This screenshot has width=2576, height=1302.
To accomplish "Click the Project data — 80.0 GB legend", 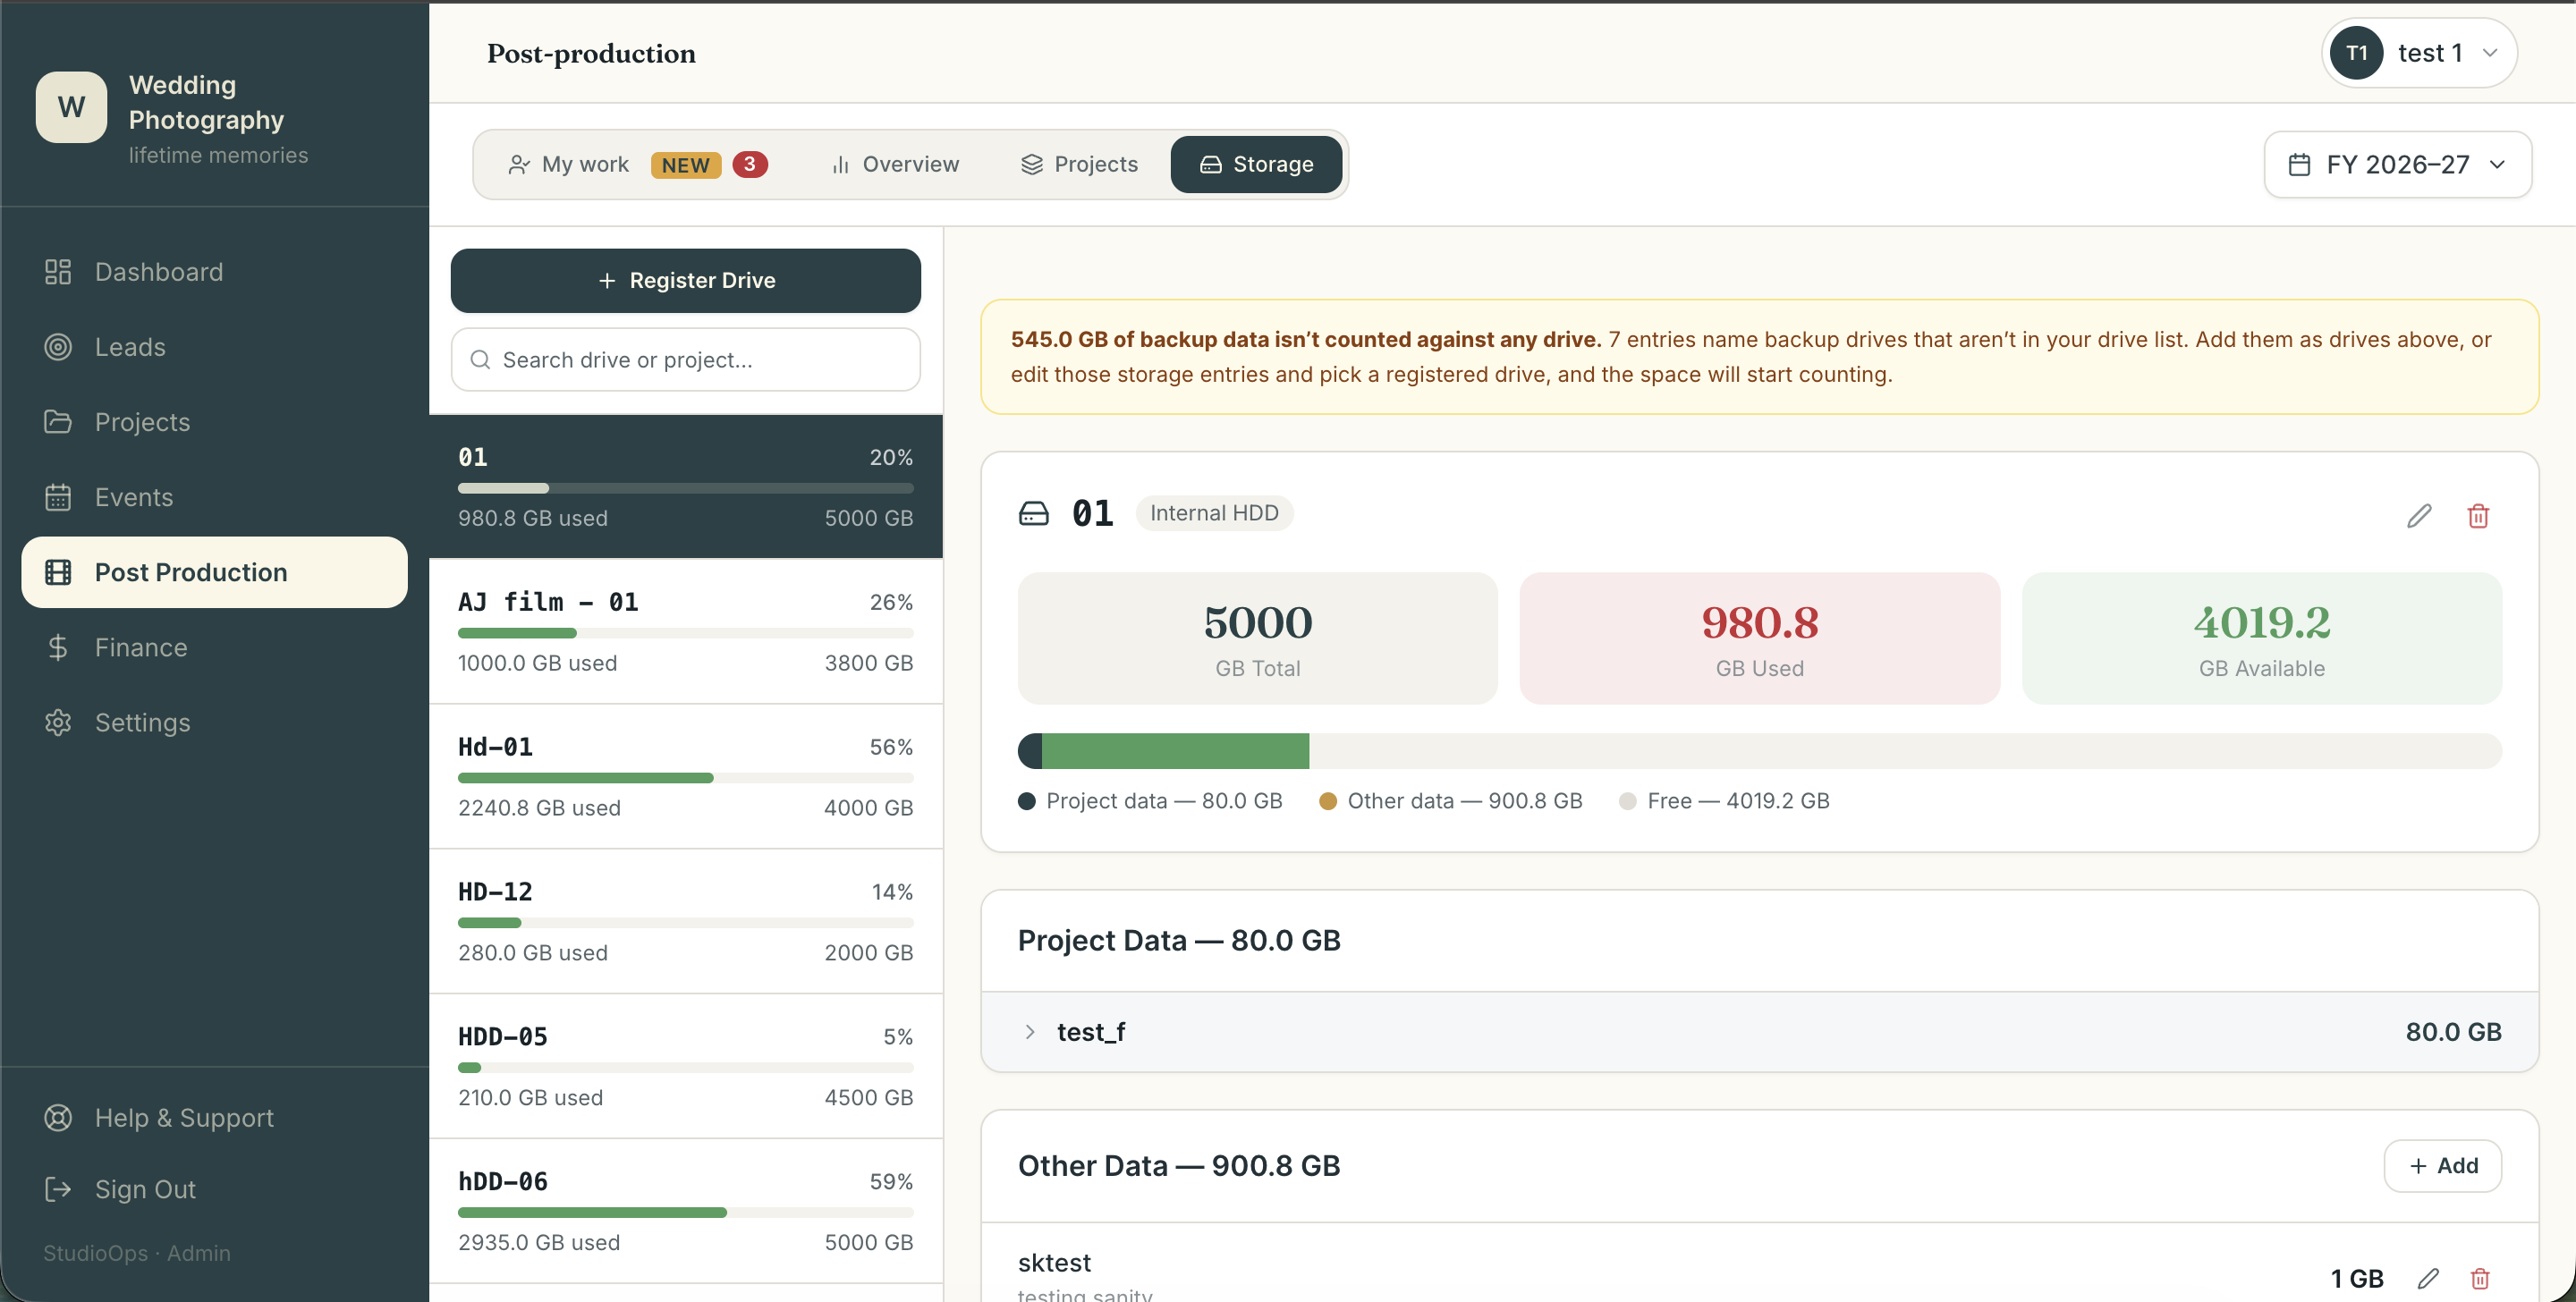I will coord(1150,801).
